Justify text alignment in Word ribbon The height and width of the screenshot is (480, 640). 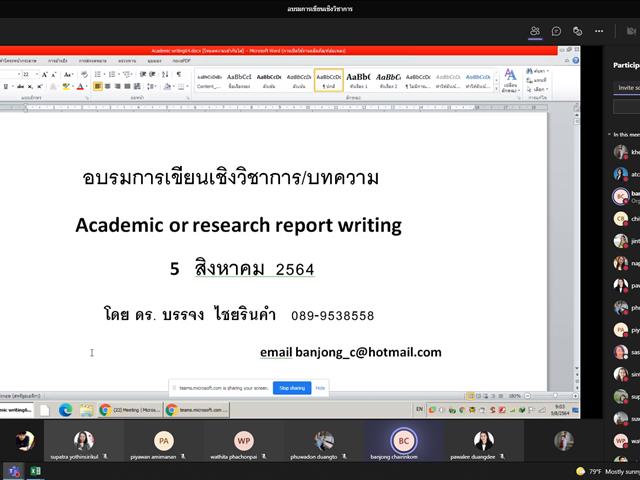[x=127, y=87]
